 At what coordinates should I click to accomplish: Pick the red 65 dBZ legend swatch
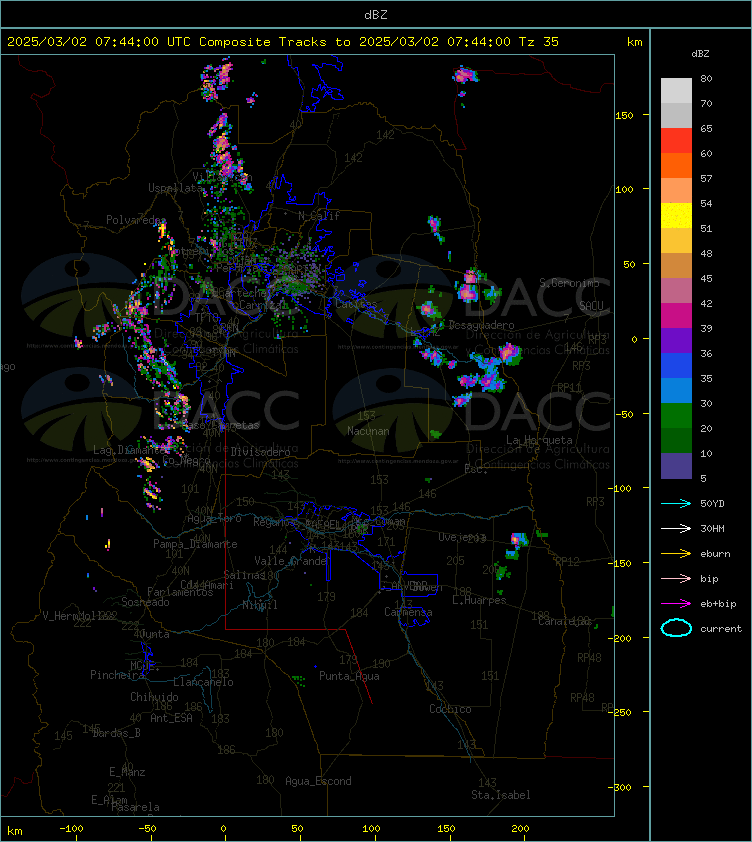tap(676, 140)
